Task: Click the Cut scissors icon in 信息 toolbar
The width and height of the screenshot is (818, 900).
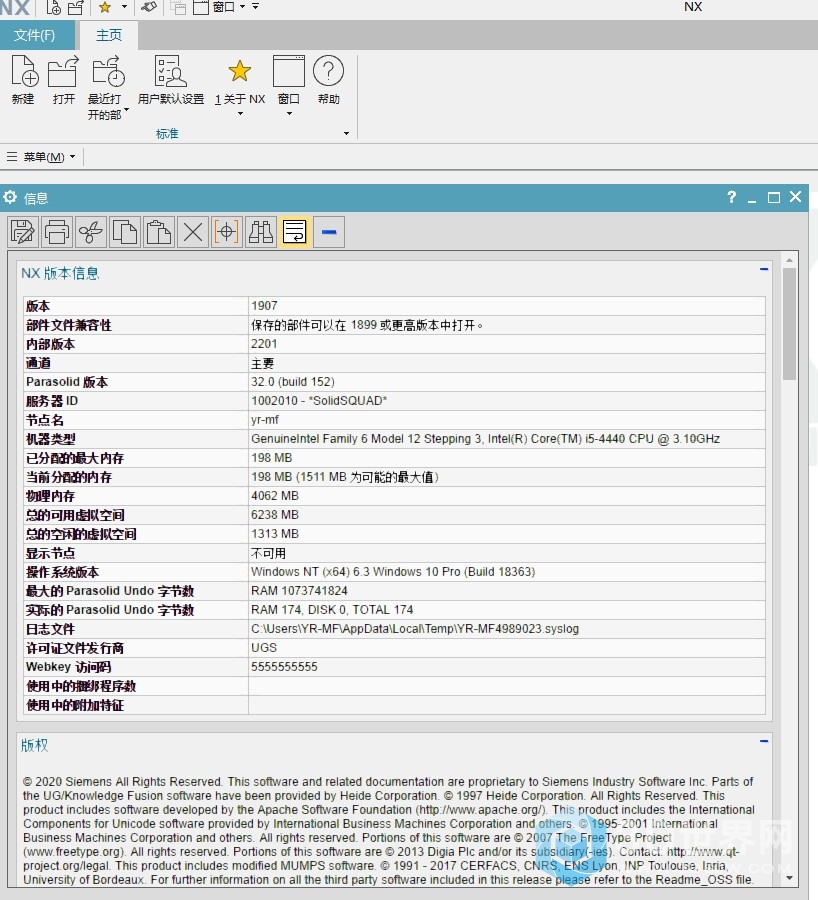Action: (x=91, y=232)
